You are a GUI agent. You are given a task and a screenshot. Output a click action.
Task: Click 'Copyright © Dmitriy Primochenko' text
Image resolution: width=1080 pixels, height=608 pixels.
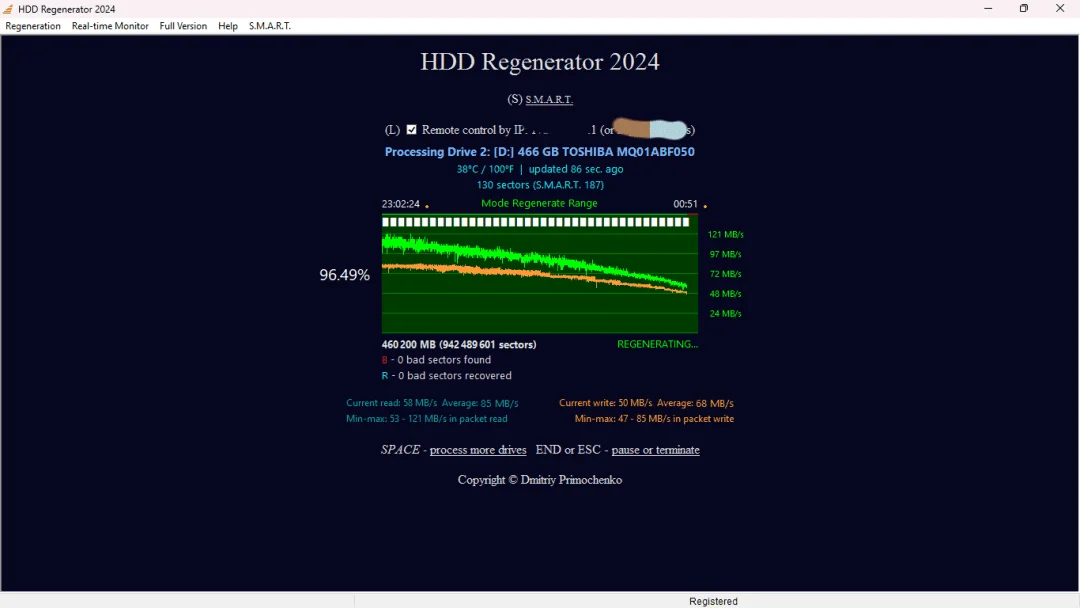539,480
